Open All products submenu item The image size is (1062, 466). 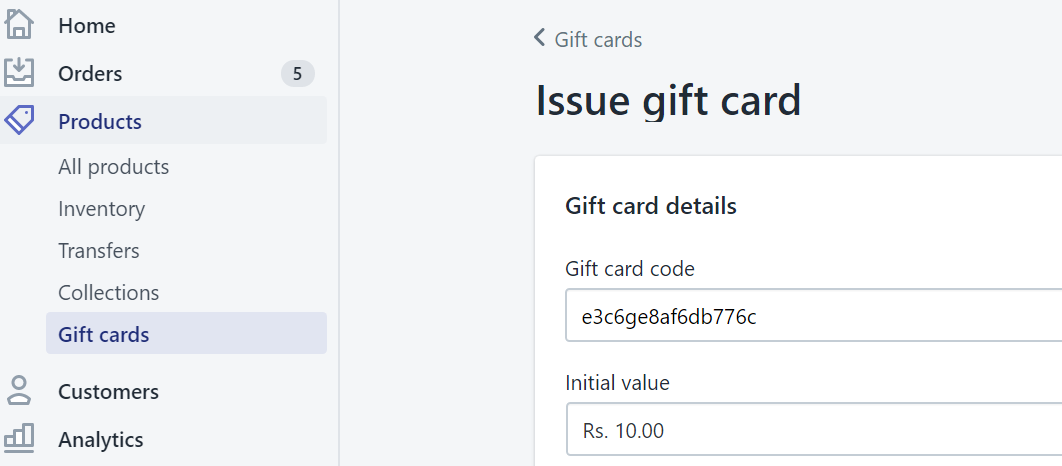pos(113,167)
